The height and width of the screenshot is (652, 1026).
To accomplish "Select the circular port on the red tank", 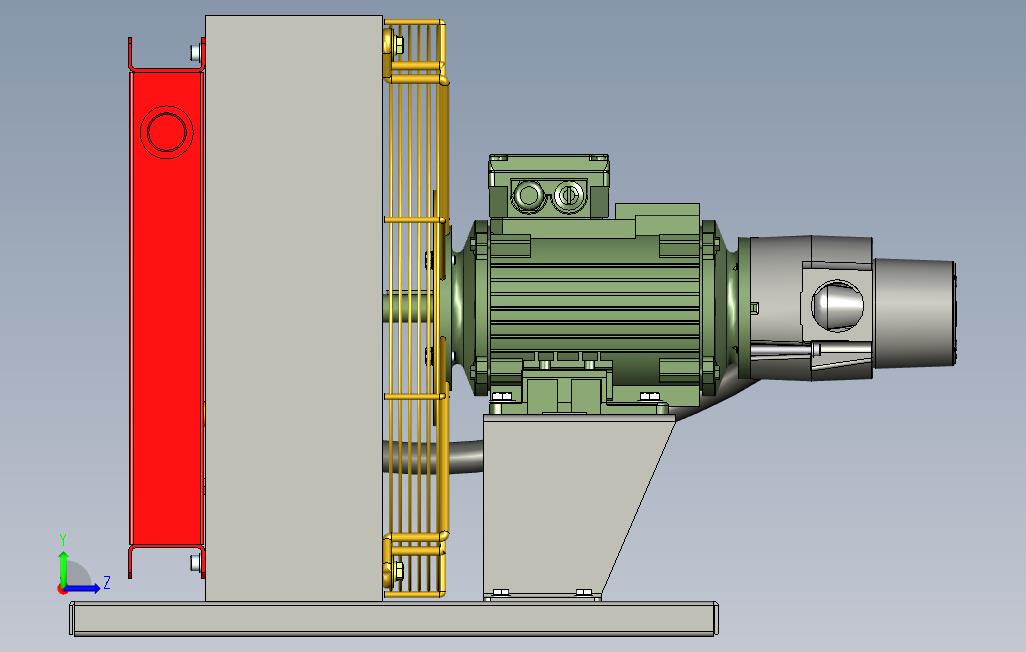I will [x=166, y=131].
